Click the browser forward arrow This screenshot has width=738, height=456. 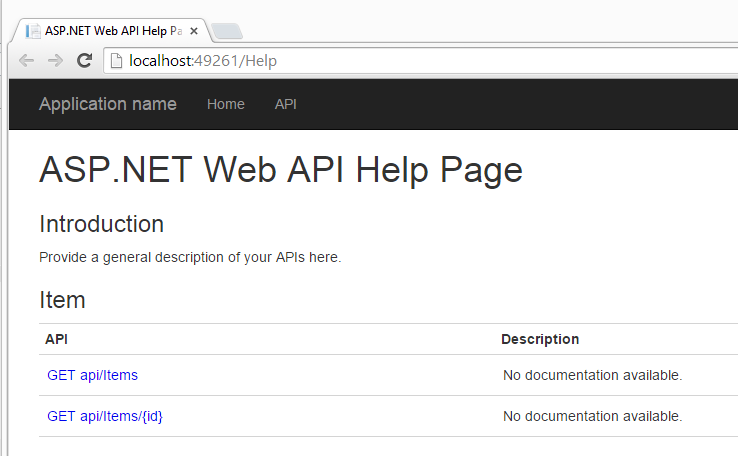click(55, 61)
